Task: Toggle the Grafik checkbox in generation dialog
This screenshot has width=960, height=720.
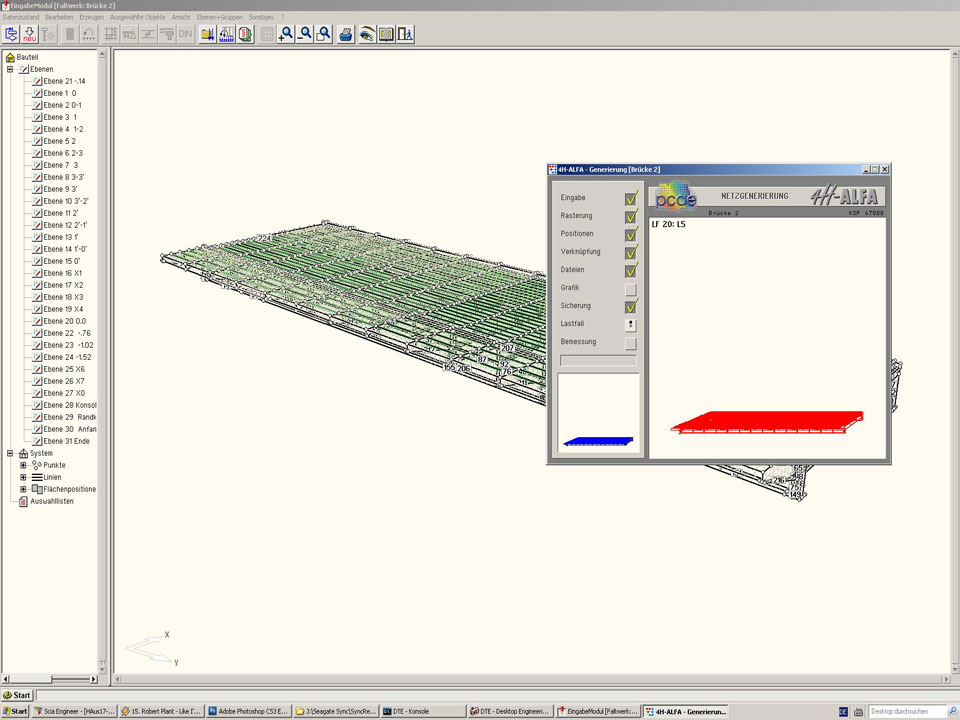Action: (x=630, y=288)
